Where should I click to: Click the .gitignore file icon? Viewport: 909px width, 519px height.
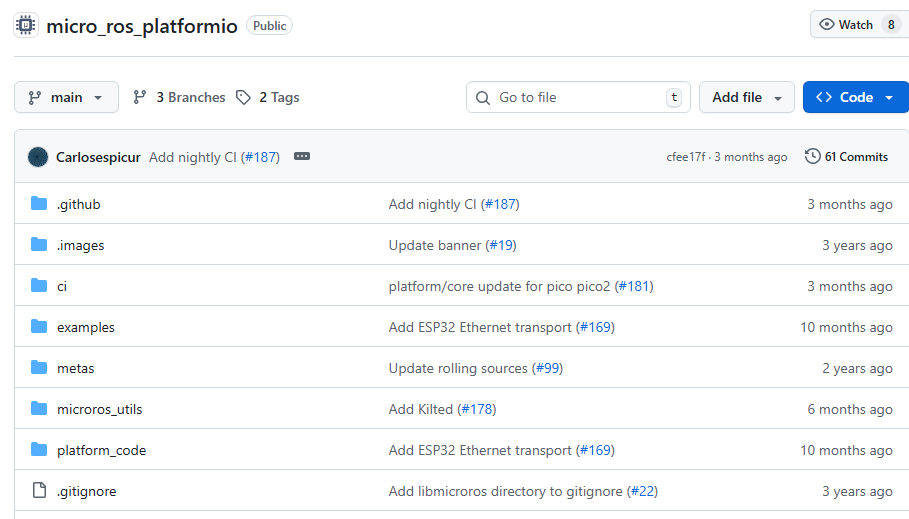pyautogui.click(x=39, y=491)
